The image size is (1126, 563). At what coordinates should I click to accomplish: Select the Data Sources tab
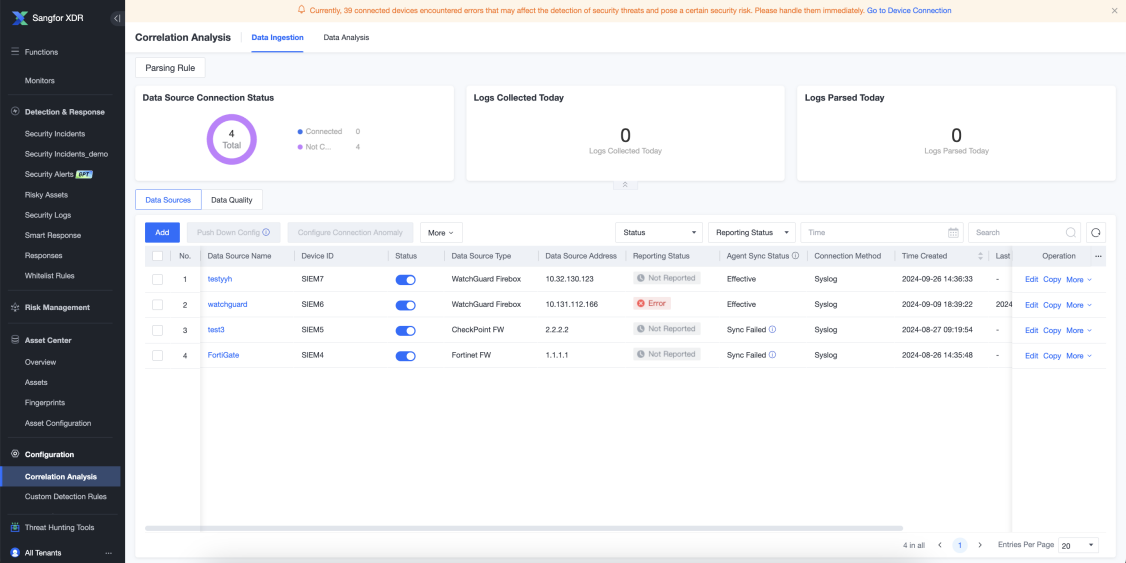168,200
